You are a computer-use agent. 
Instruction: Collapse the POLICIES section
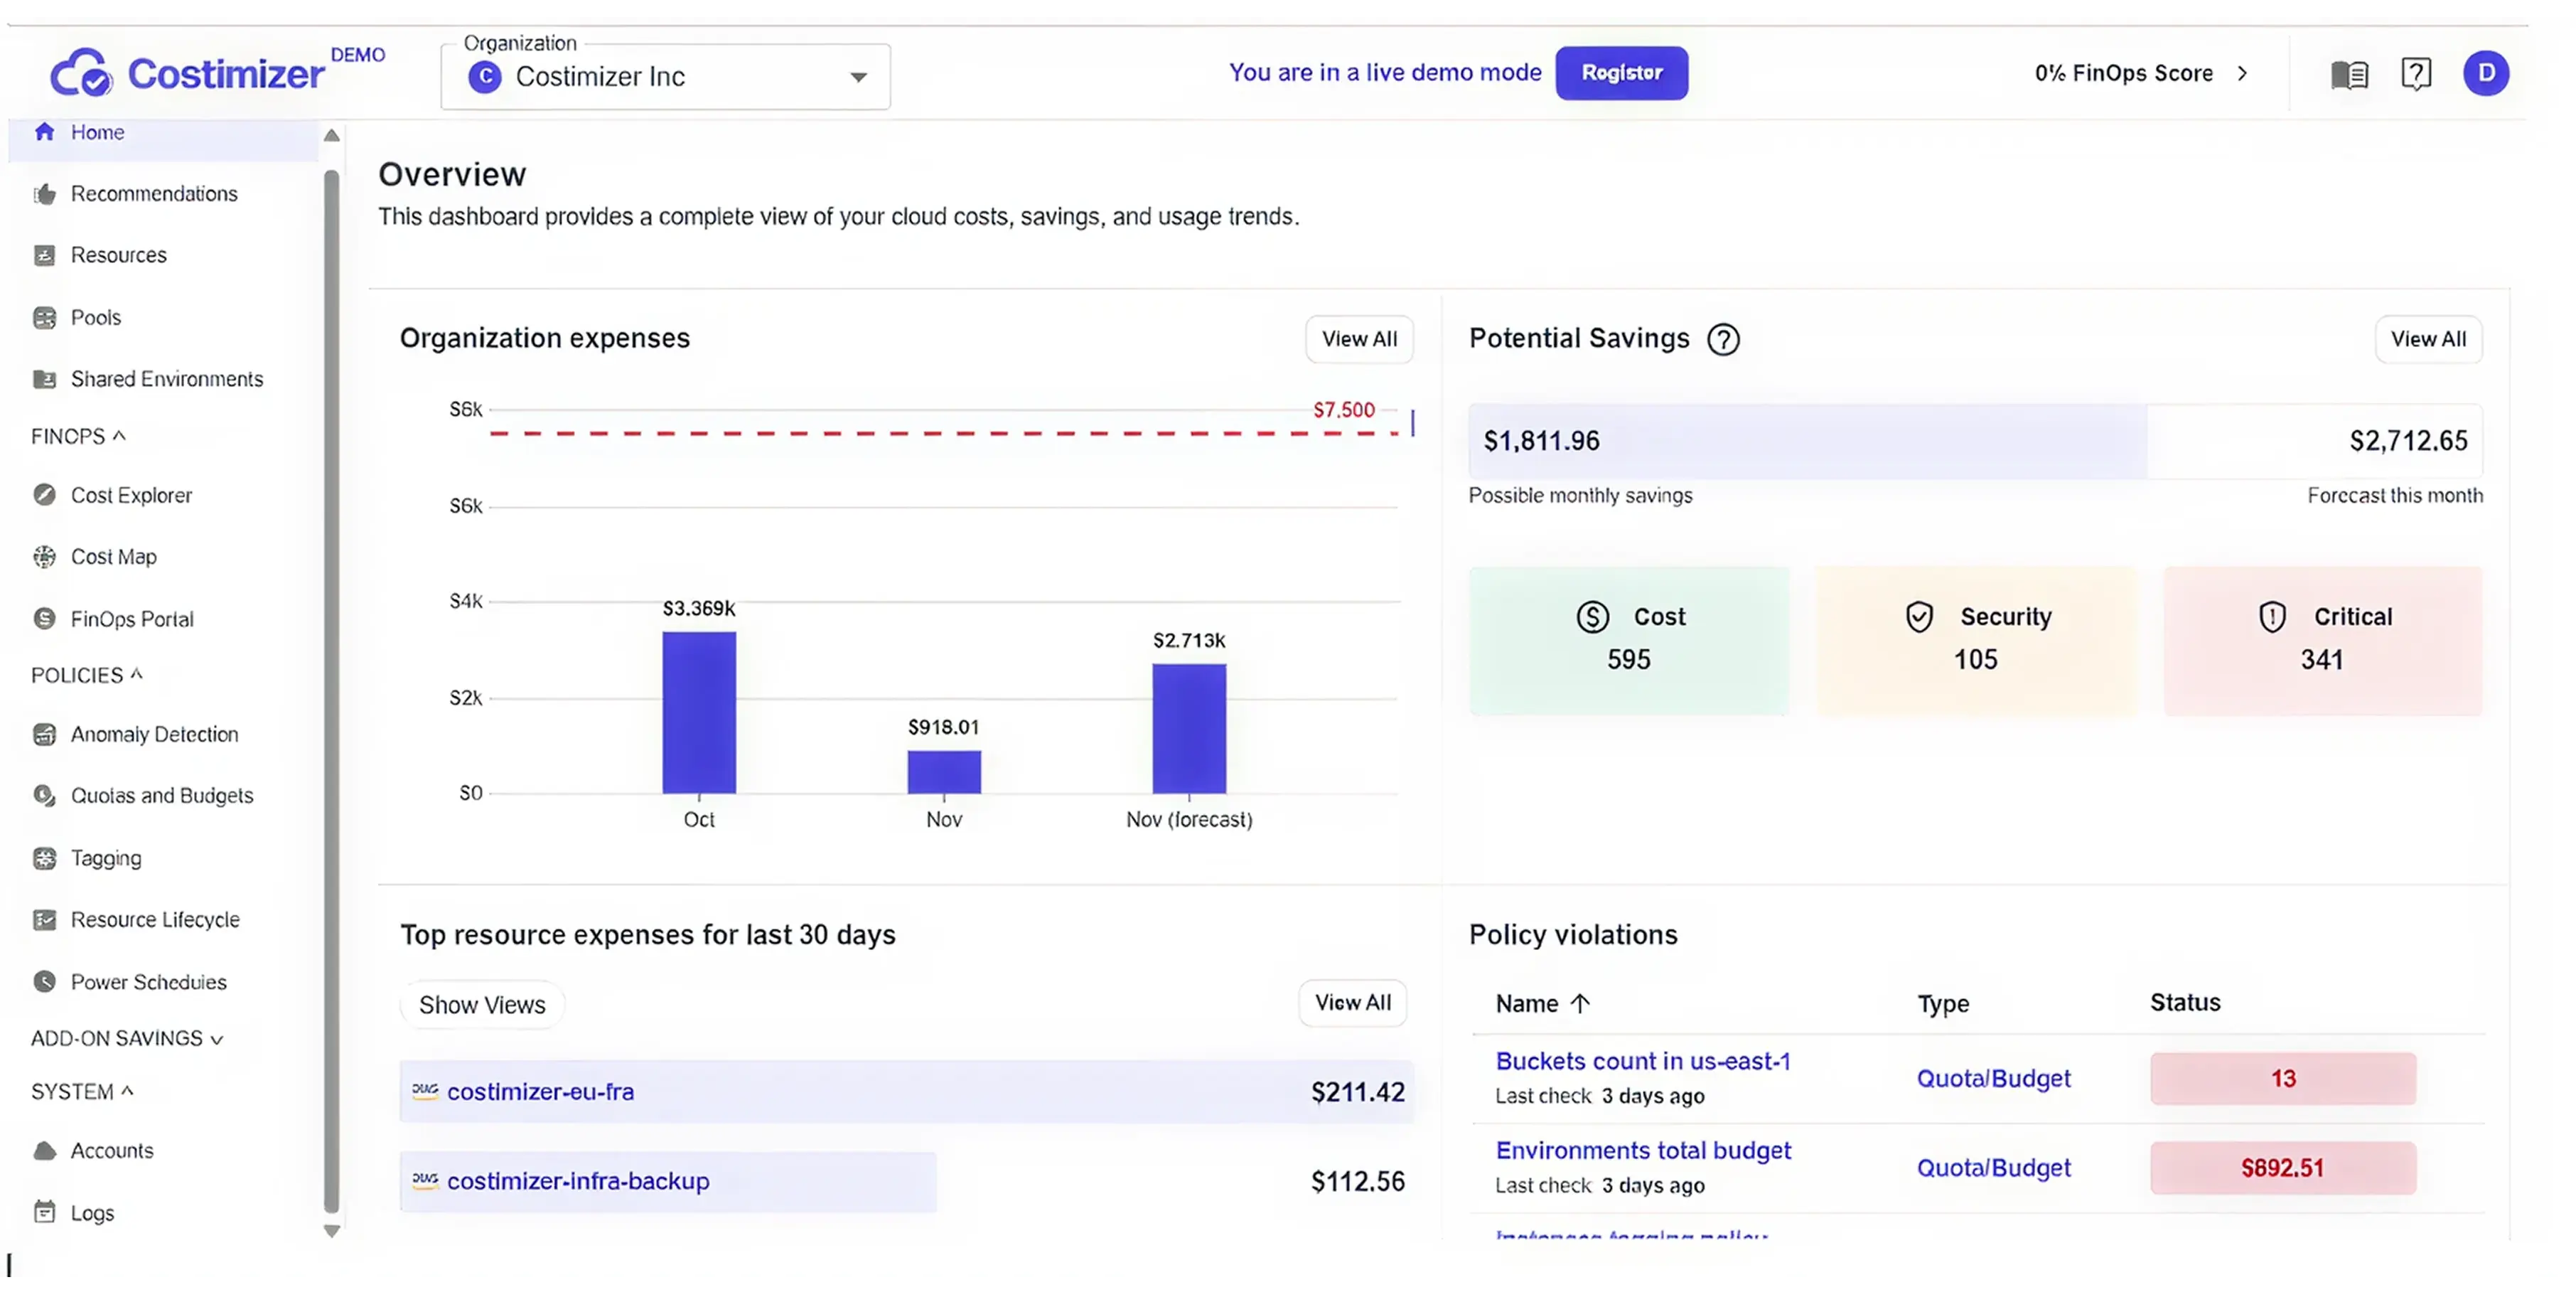(87, 674)
